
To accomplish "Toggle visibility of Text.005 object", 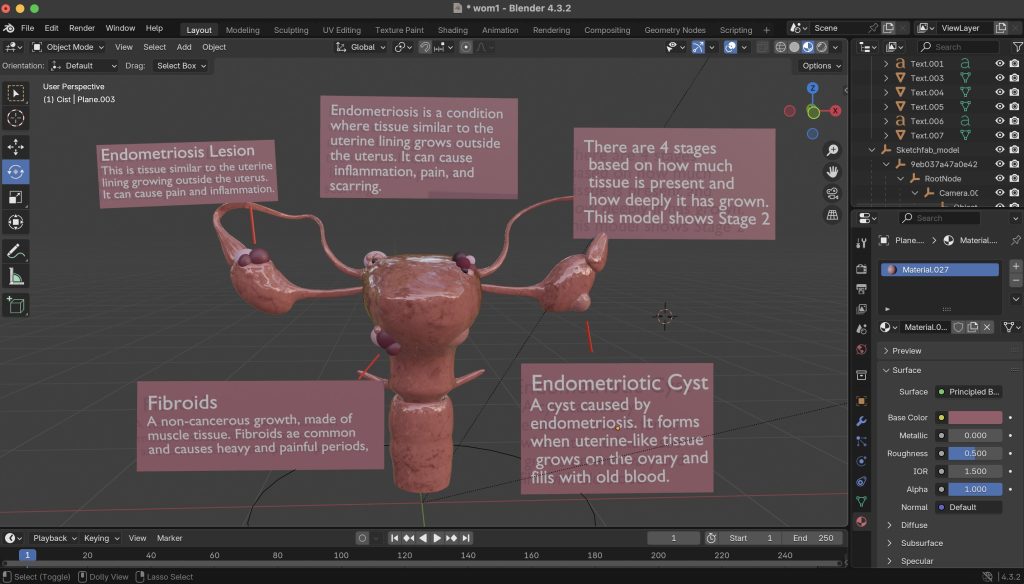I will (999, 107).
